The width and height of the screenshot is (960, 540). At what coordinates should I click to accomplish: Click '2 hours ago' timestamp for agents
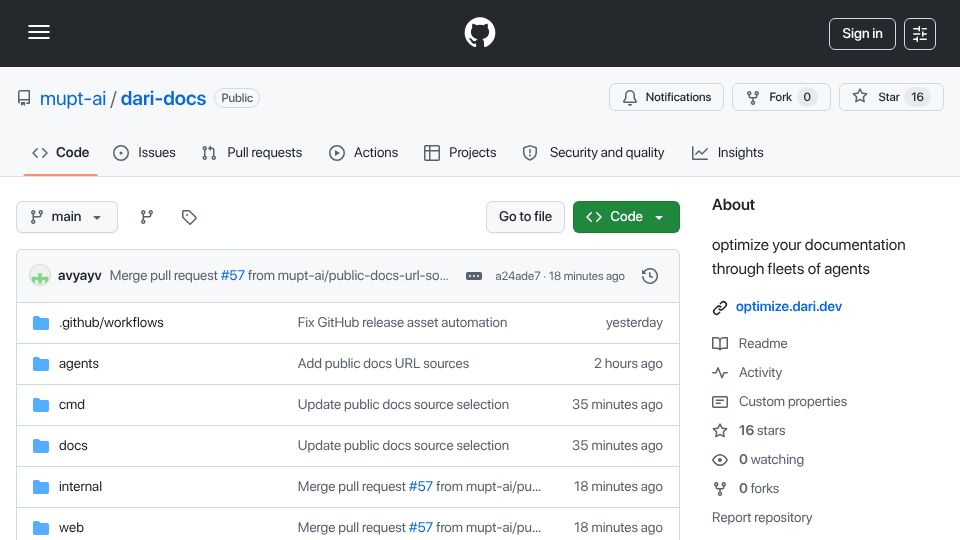tap(628, 364)
